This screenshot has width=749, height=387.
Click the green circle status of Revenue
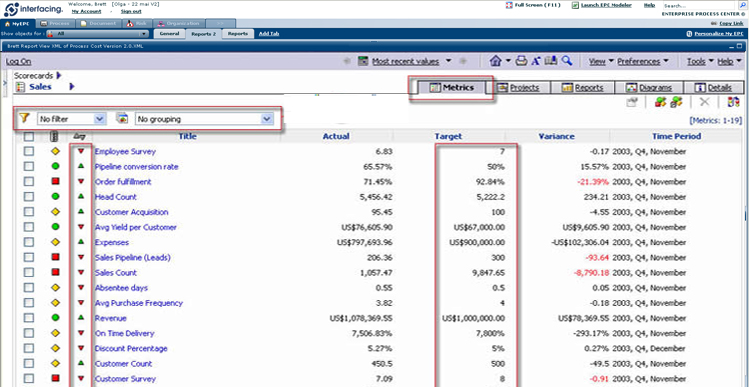pos(55,318)
